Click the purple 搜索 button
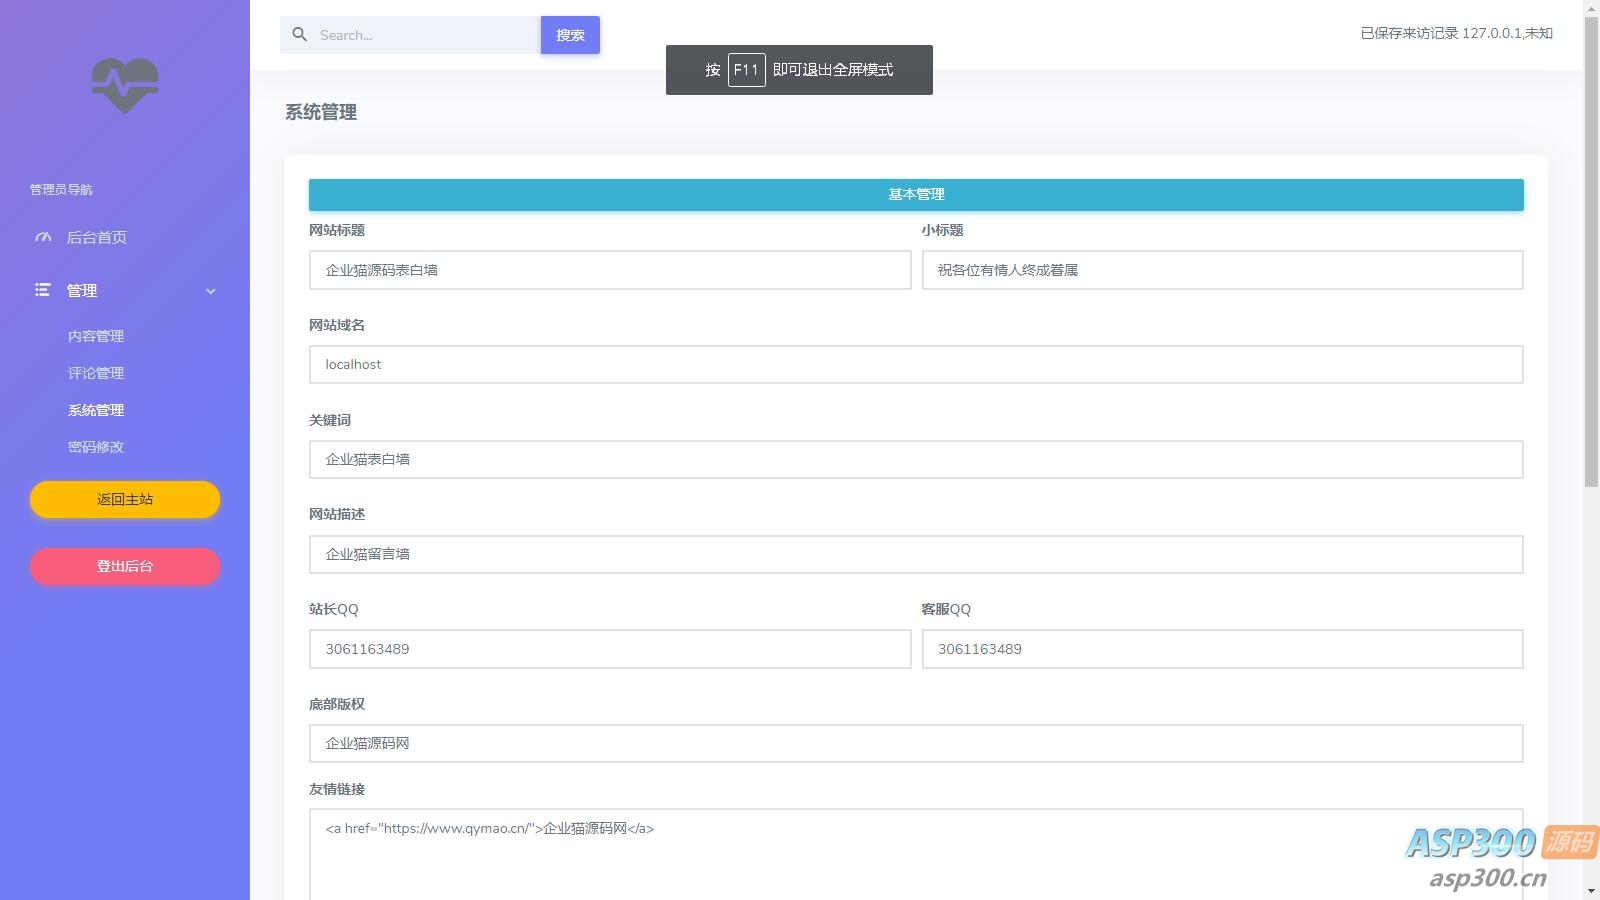Screen dimensions: 1600x900 (x=570, y=35)
